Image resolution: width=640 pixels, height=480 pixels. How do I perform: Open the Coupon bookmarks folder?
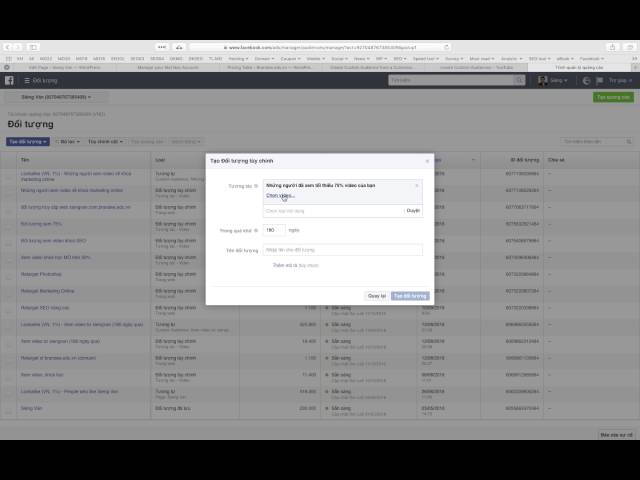click(290, 59)
